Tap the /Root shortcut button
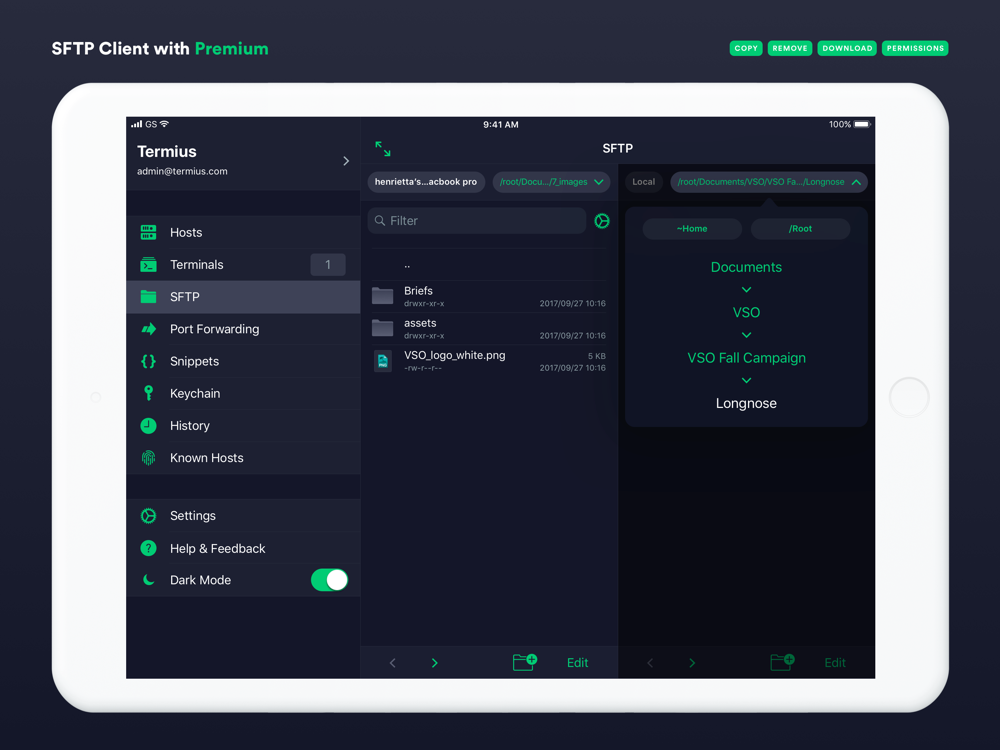Screen dimensions: 1000x750 [x=800, y=228]
